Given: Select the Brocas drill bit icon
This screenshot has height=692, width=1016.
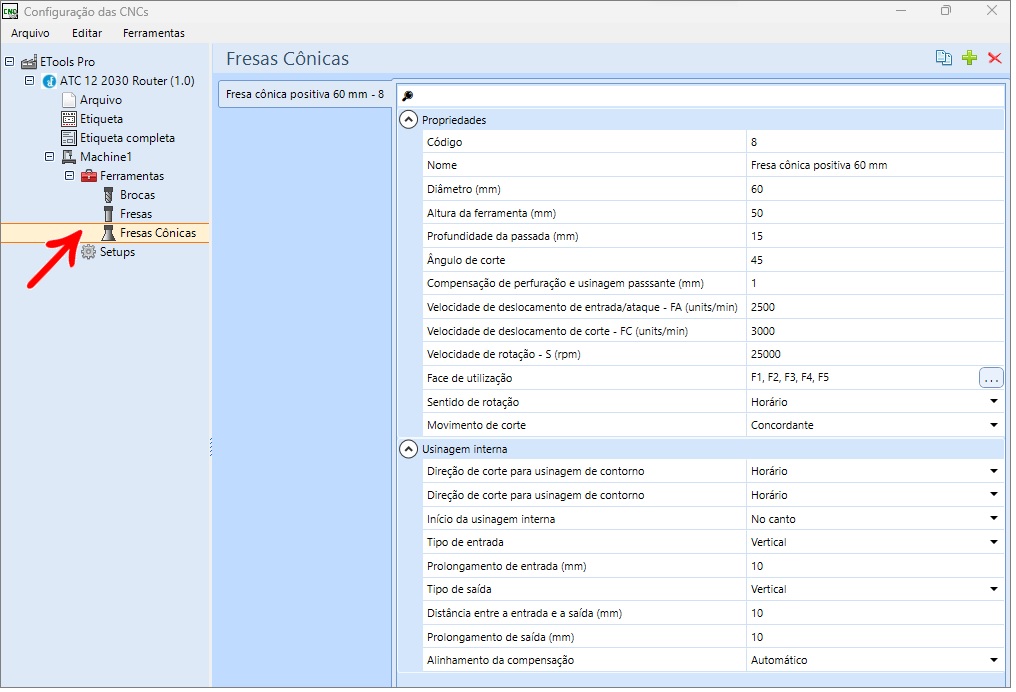Looking at the screenshot, I should click(109, 195).
